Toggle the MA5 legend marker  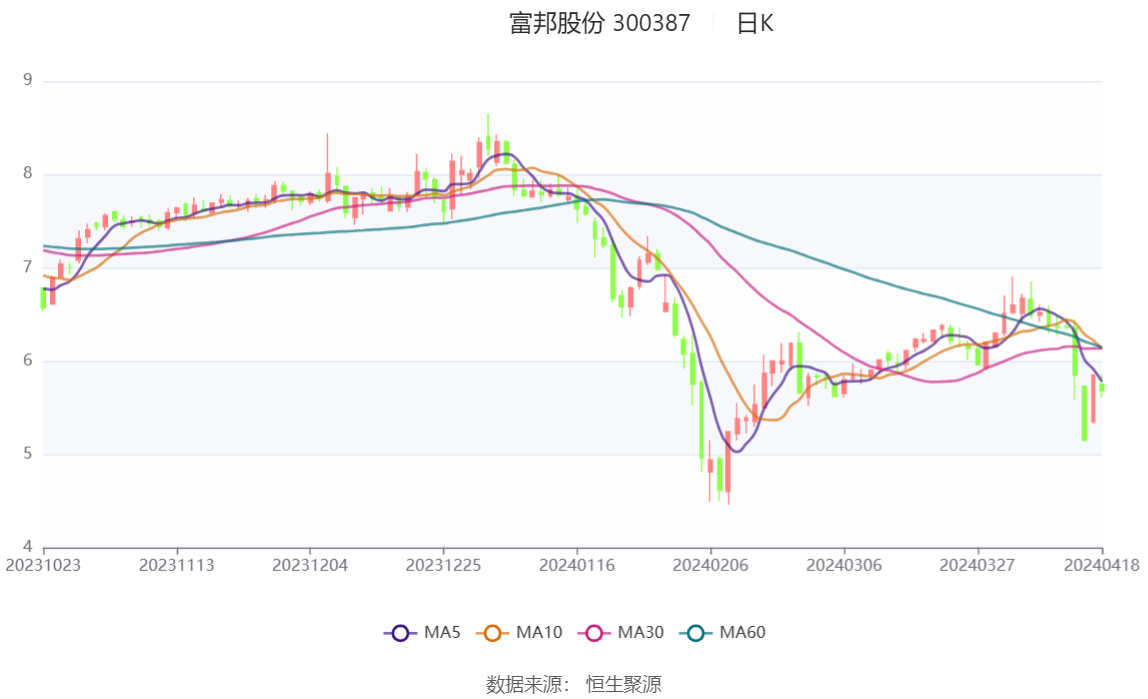[400, 633]
